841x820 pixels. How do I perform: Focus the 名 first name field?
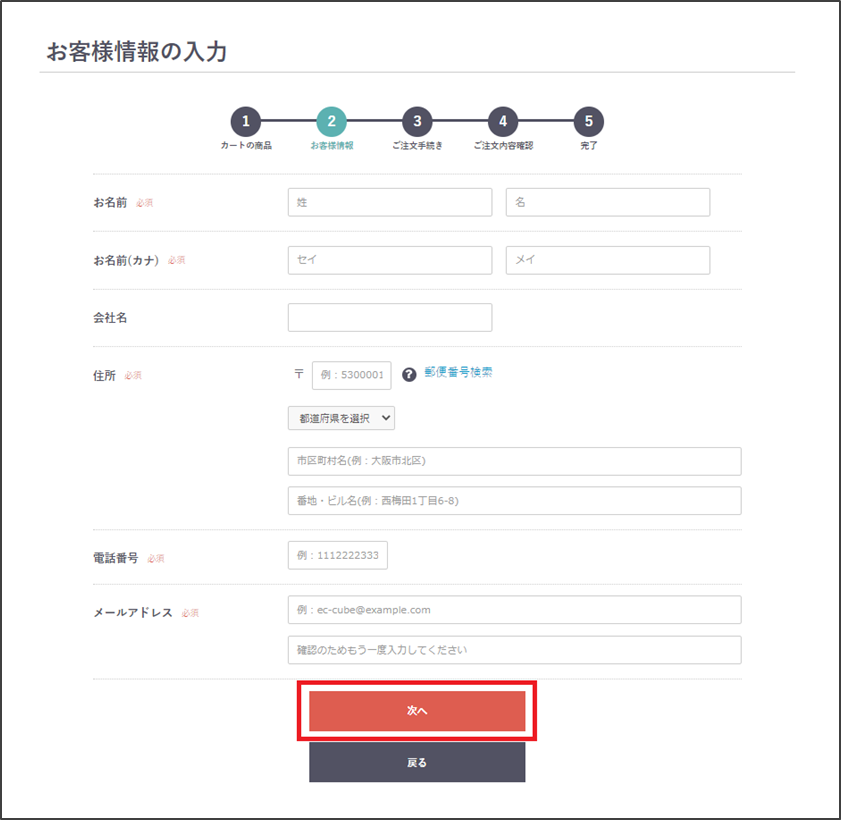click(608, 202)
